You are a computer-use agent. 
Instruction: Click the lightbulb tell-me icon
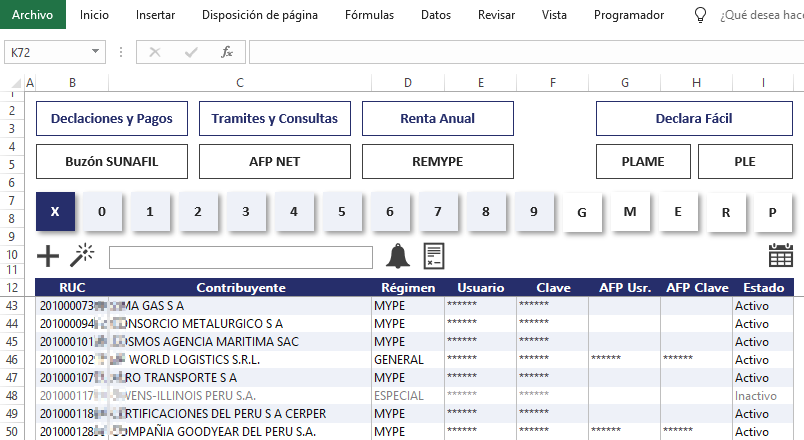click(x=700, y=15)
